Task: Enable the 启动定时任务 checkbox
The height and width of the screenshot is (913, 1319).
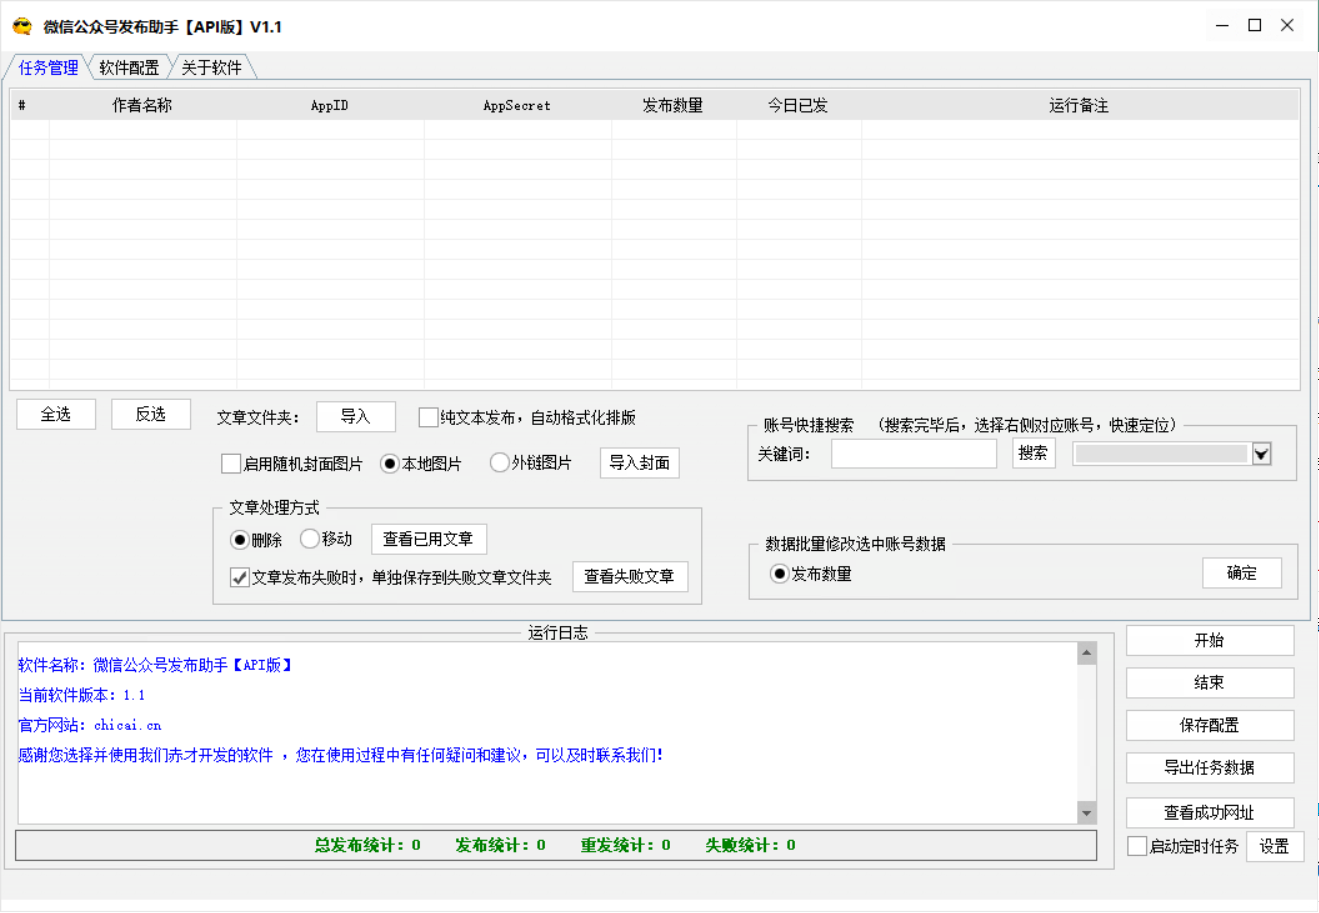Action: [1137, 846]
